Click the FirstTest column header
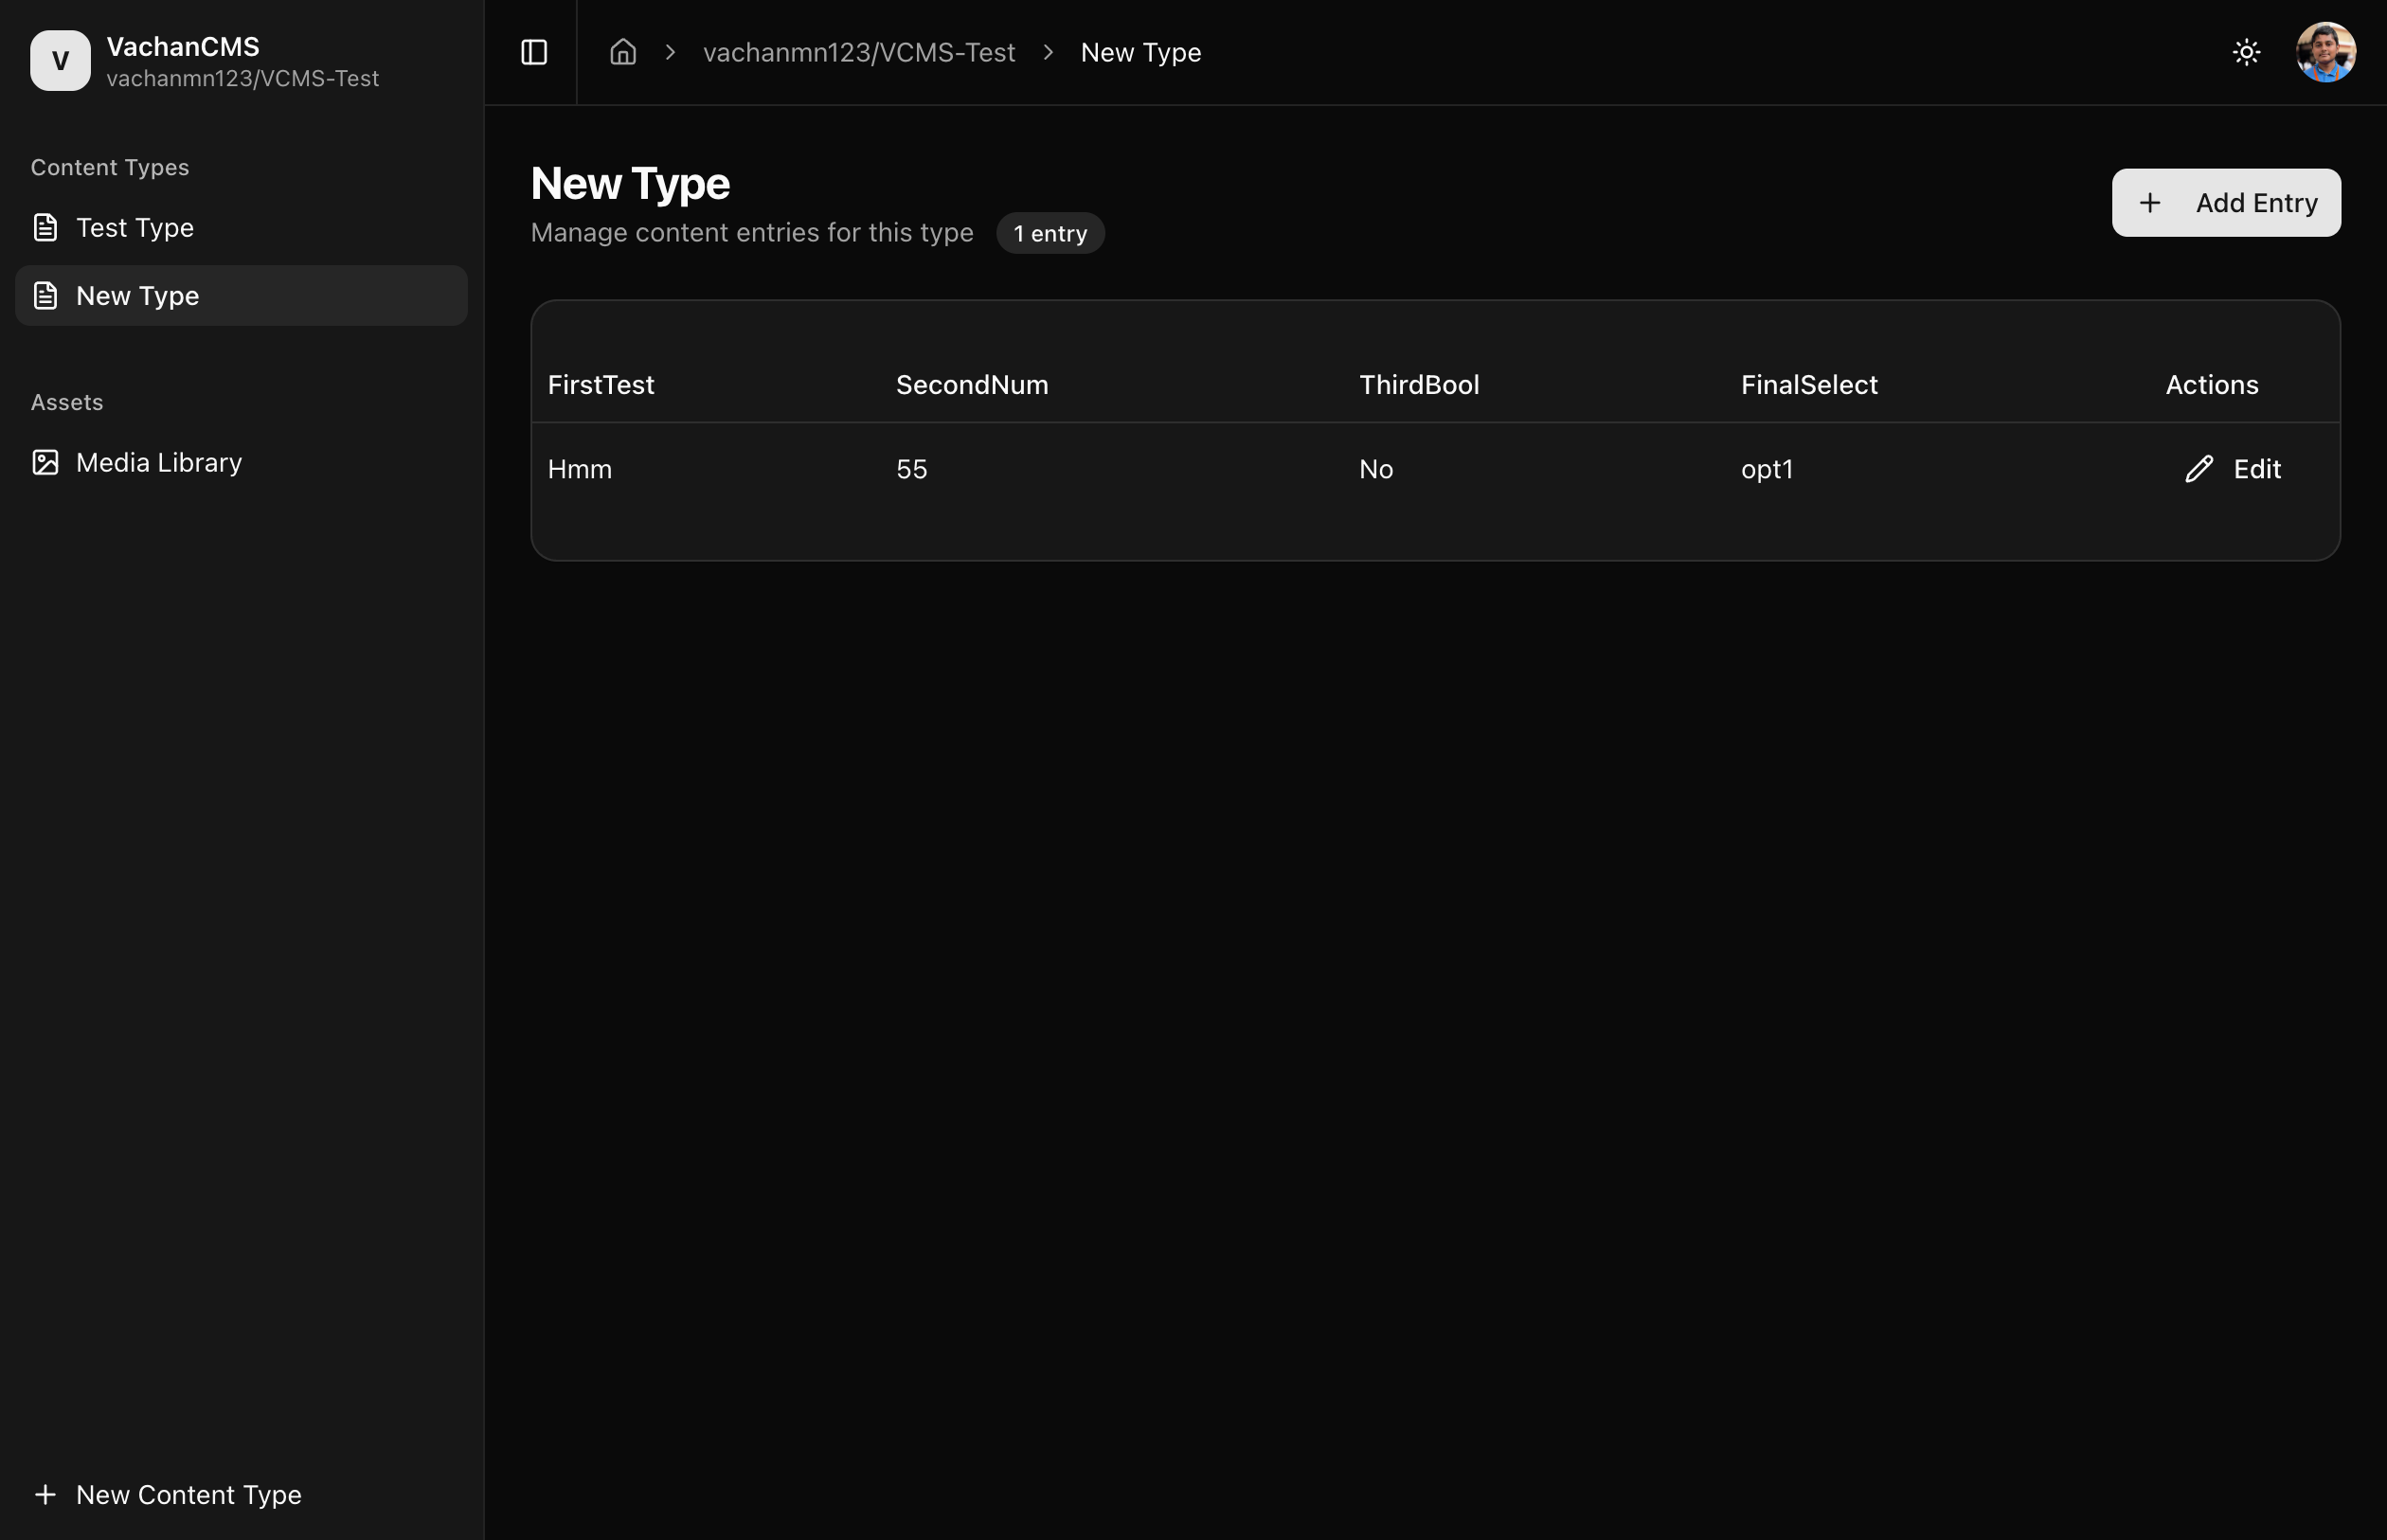The height and width of the screenshot is (1540, 2387). tap(600, 385)
